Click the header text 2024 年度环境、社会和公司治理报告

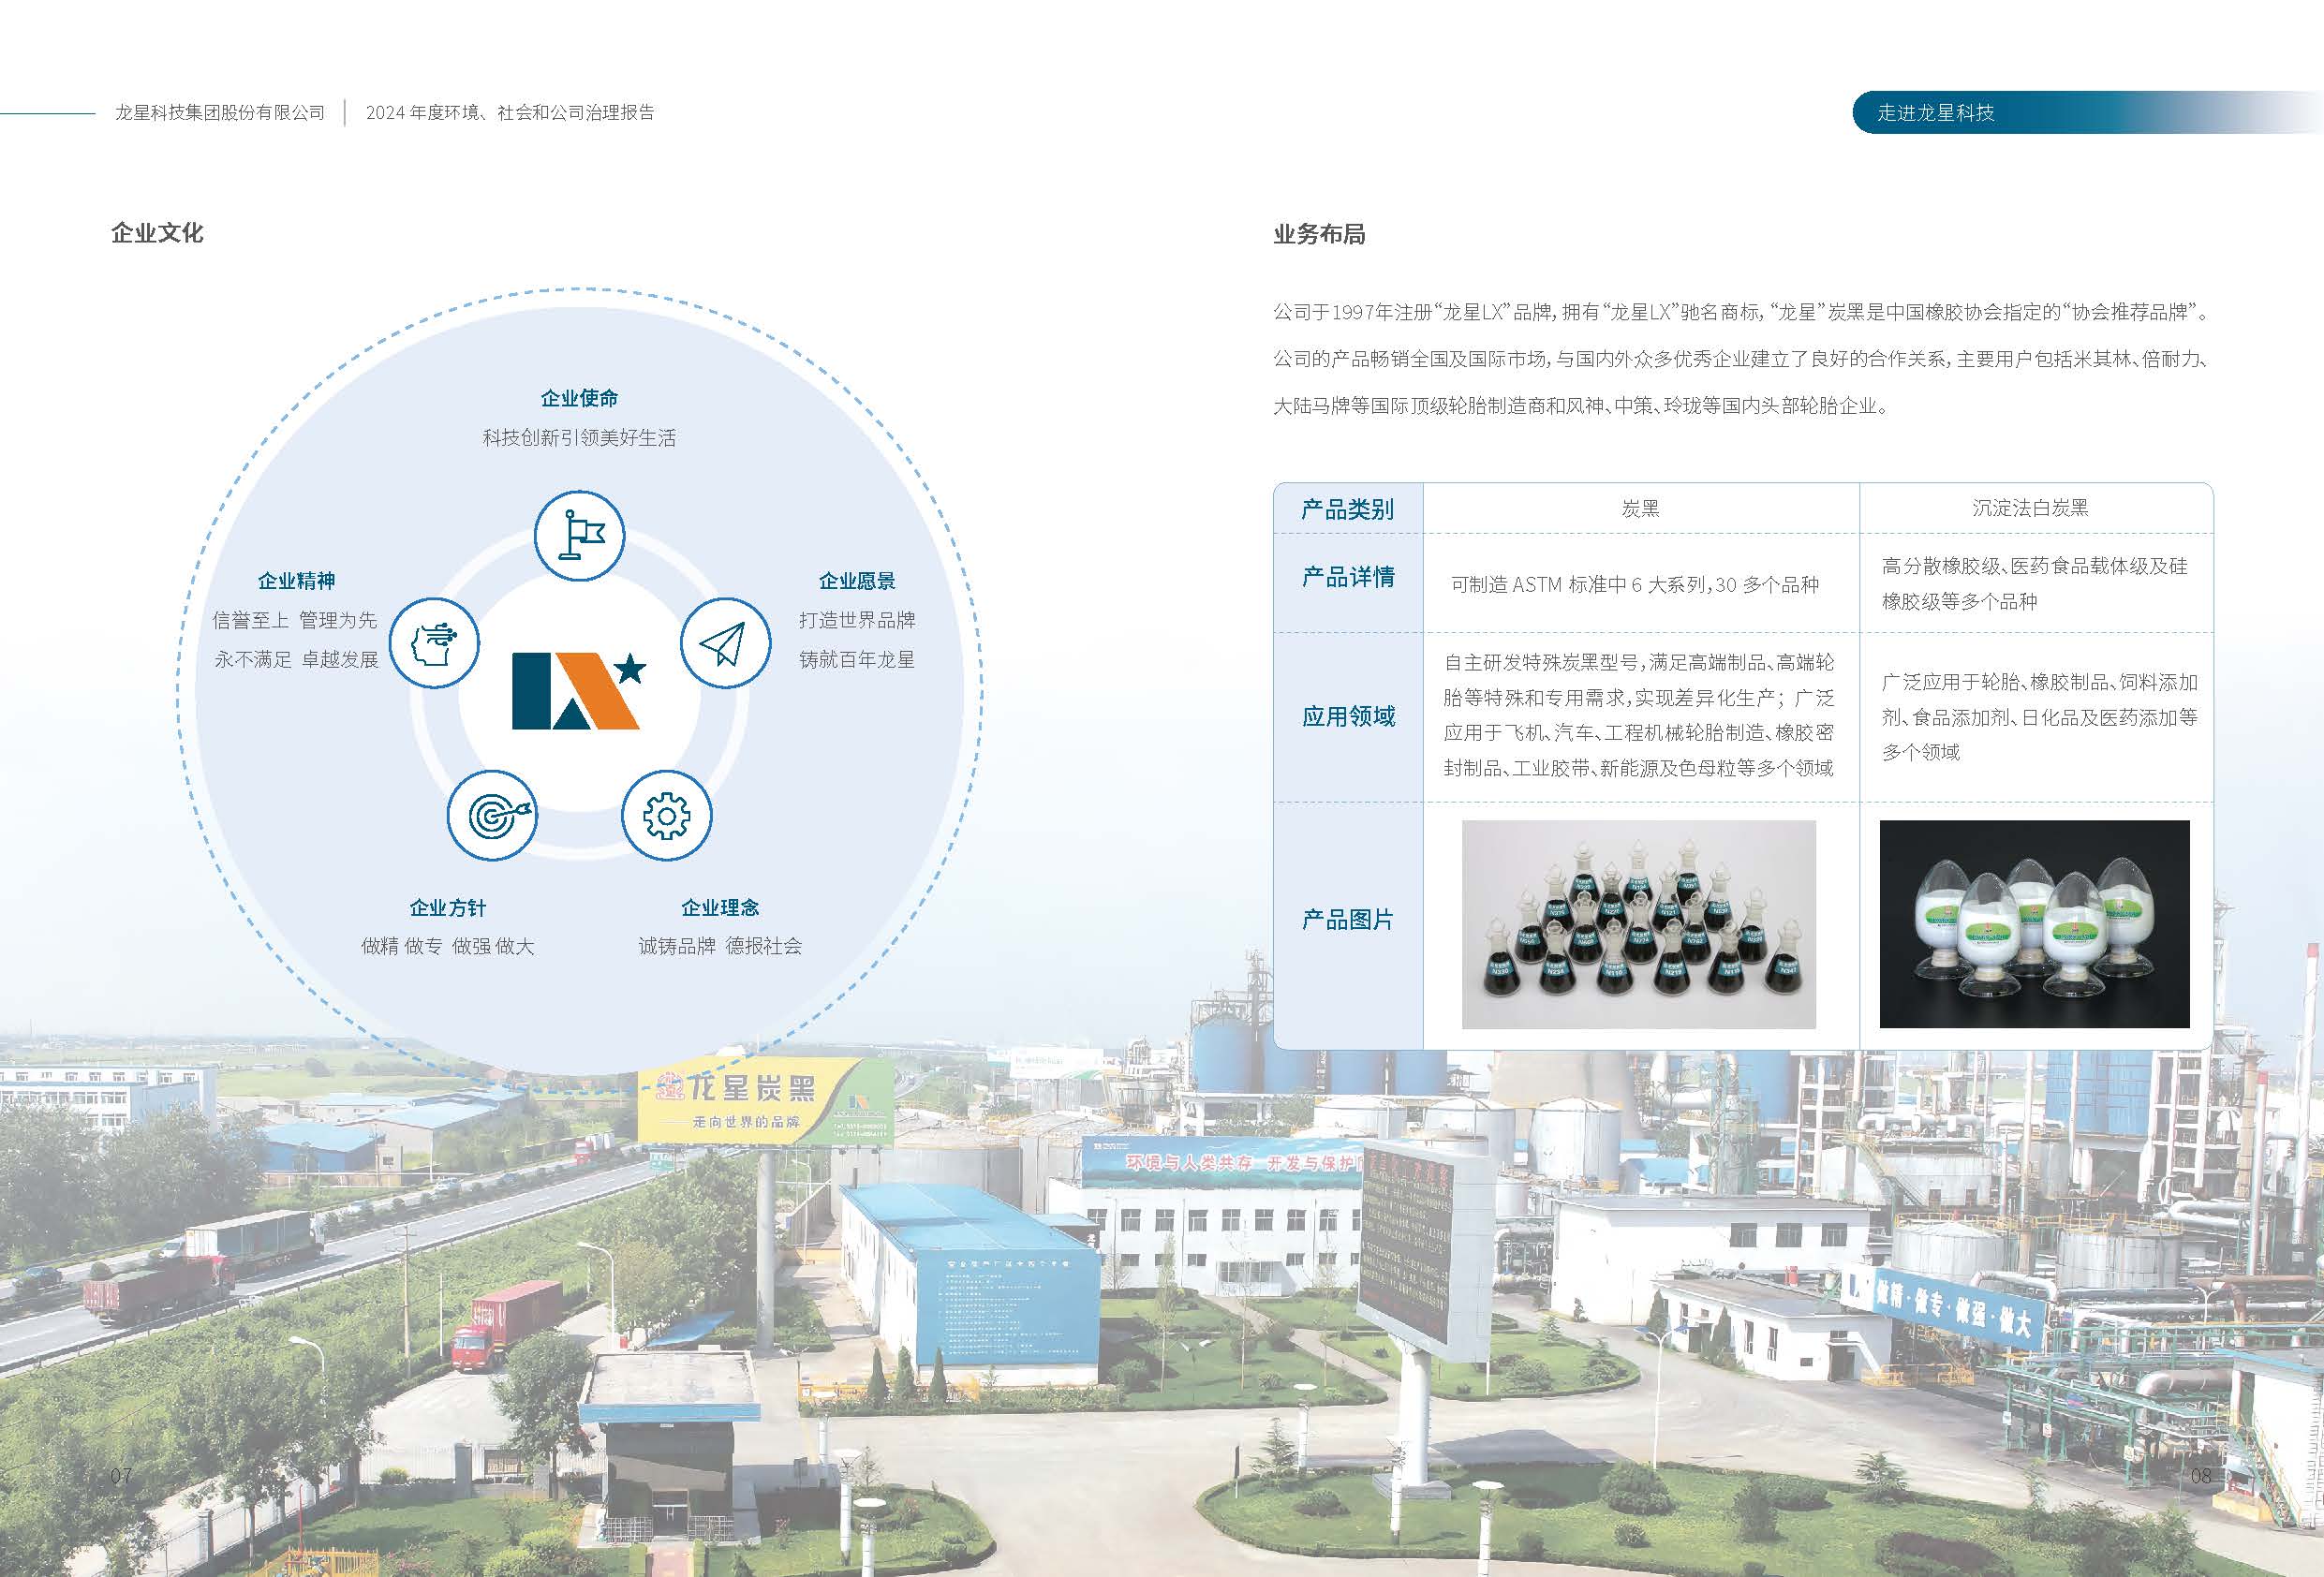coord(510,113)
